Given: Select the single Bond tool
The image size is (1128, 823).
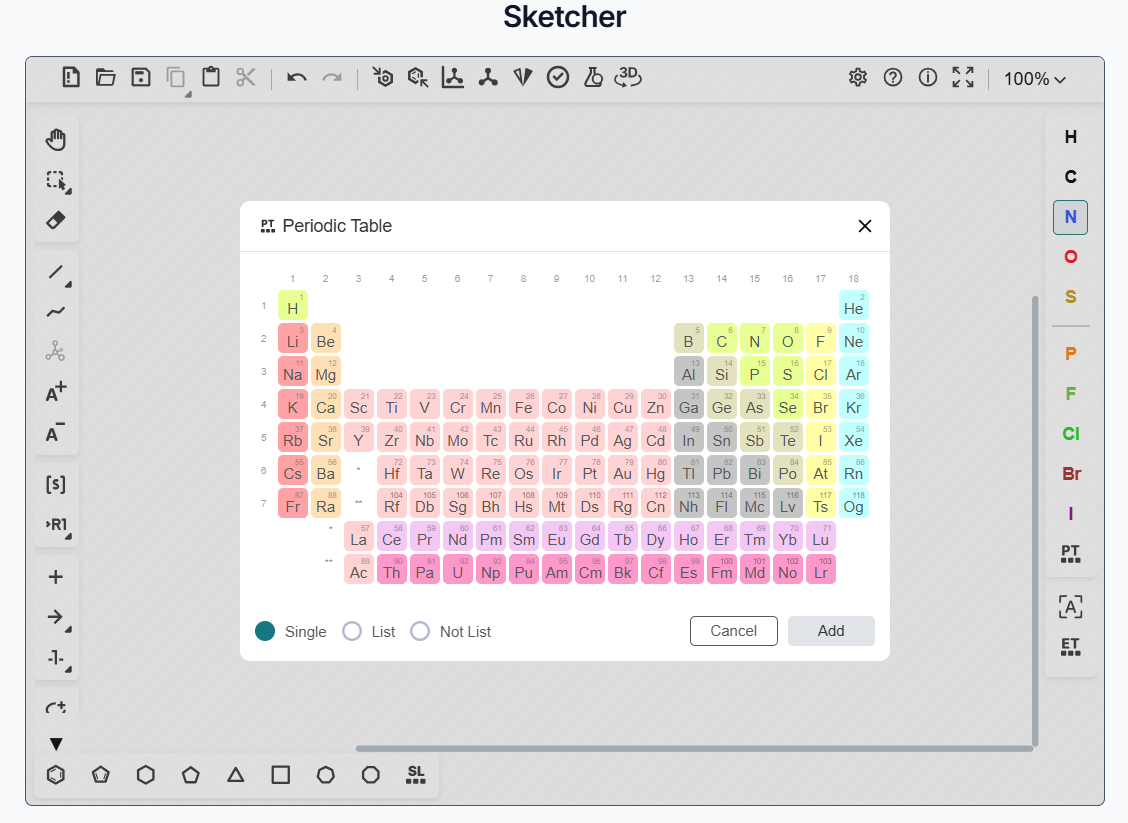Looking at the screenshot, I should (56, 273).
